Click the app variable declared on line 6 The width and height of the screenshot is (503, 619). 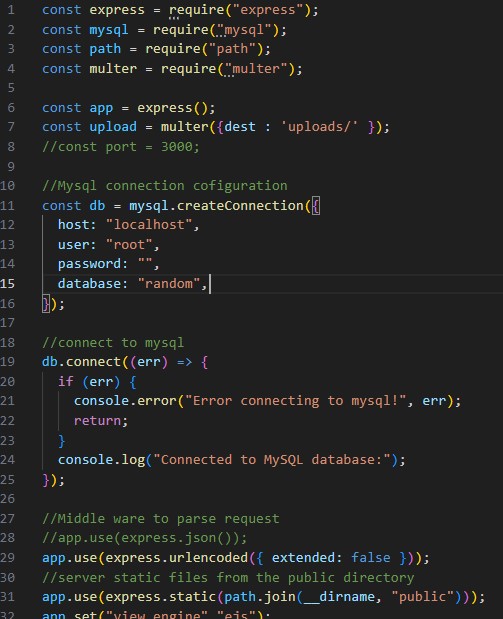pyautogui.click(x=101, y=108)
